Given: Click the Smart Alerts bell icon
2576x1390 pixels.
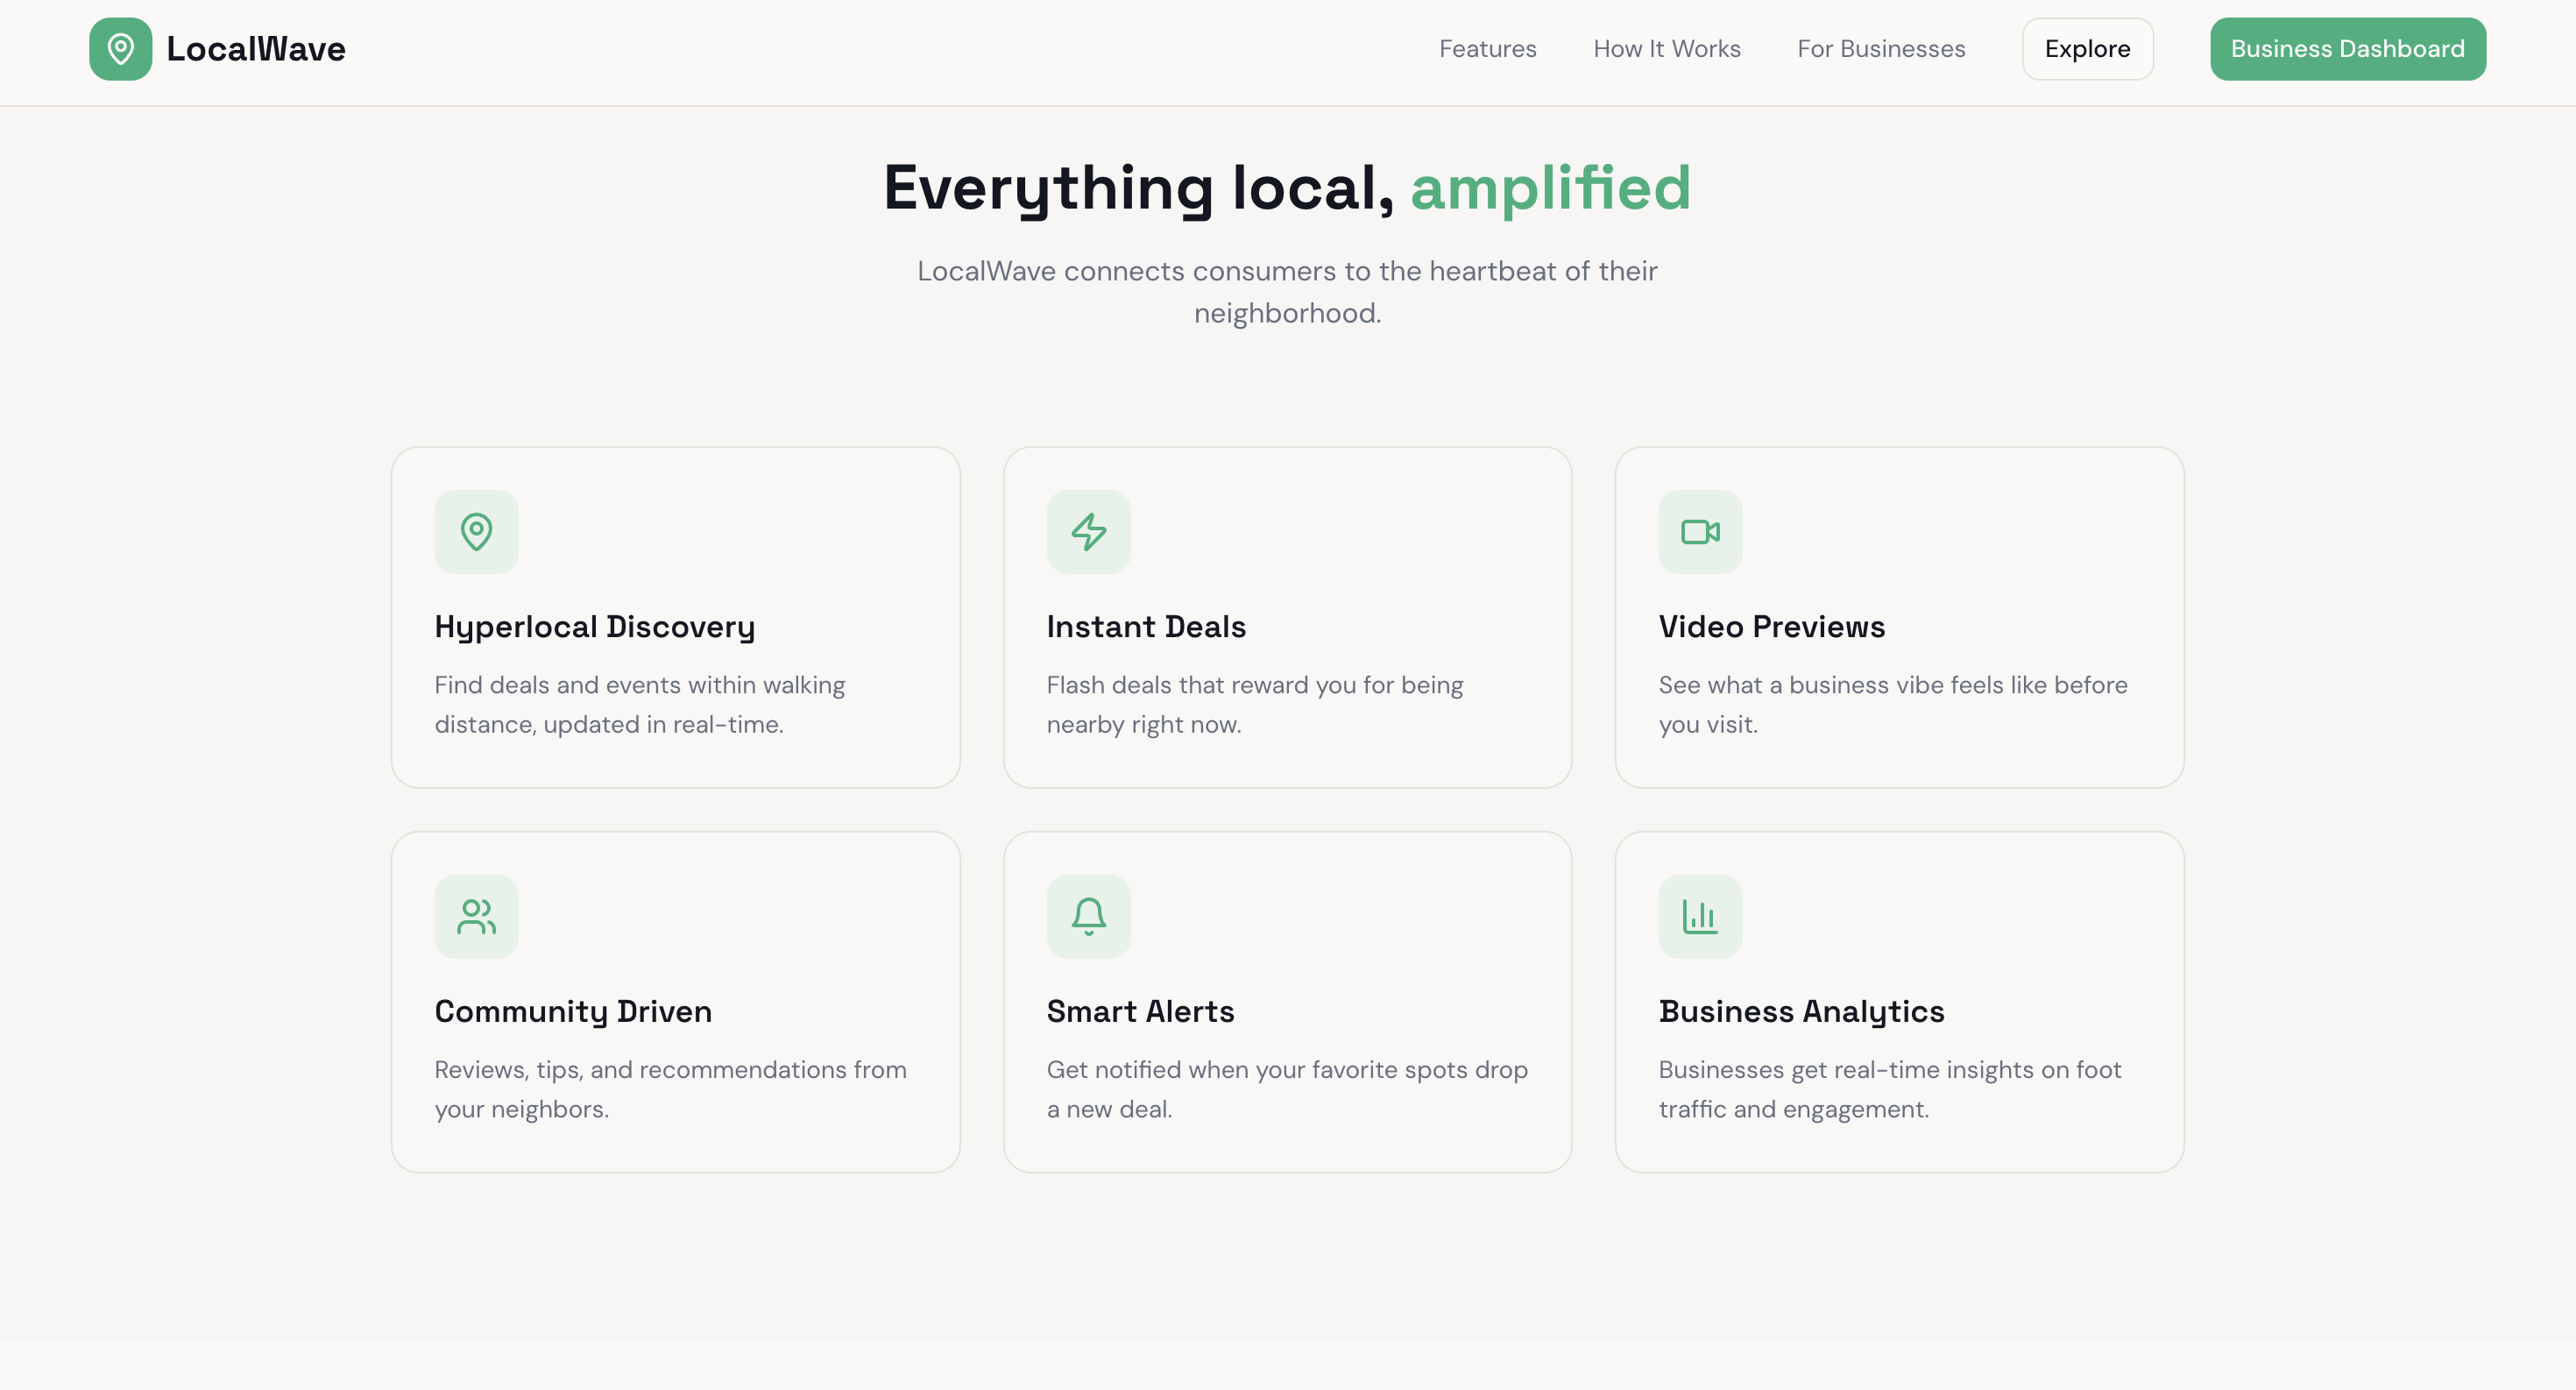Looking at the screenshot, I should 1088,916.
